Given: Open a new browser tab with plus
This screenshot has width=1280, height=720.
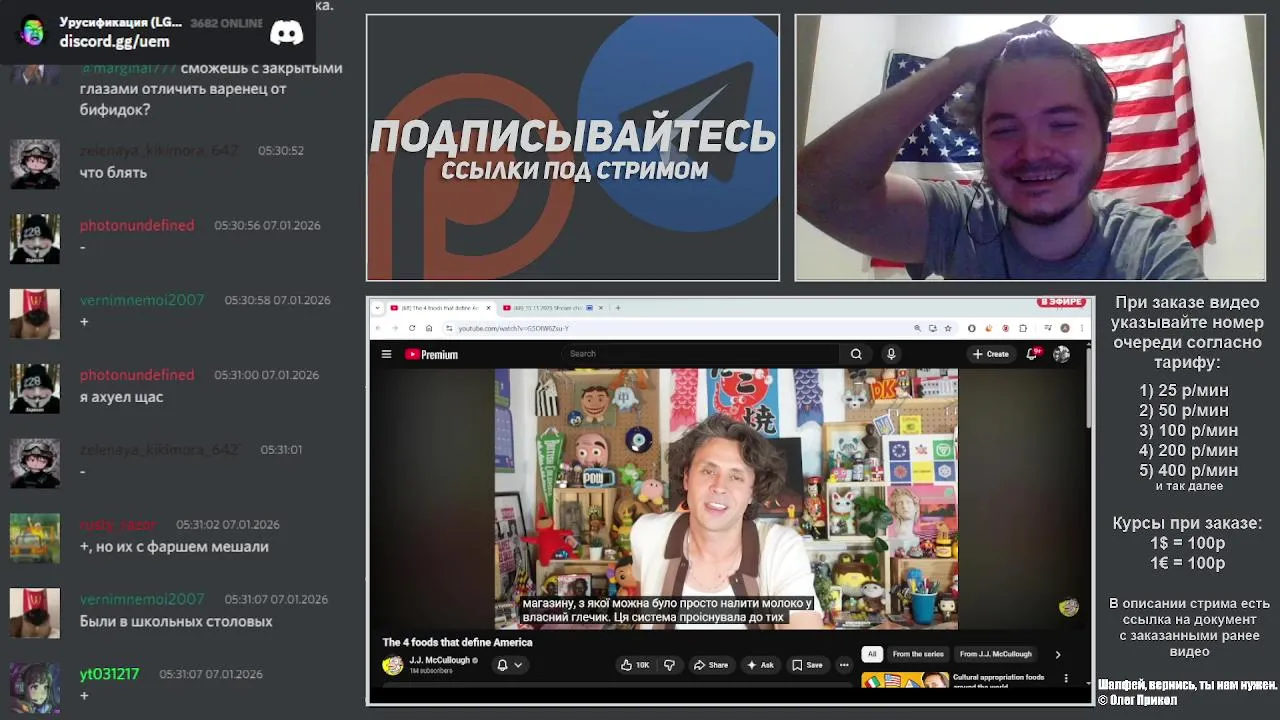Looking at the screenshot, I should pos(618,308).
